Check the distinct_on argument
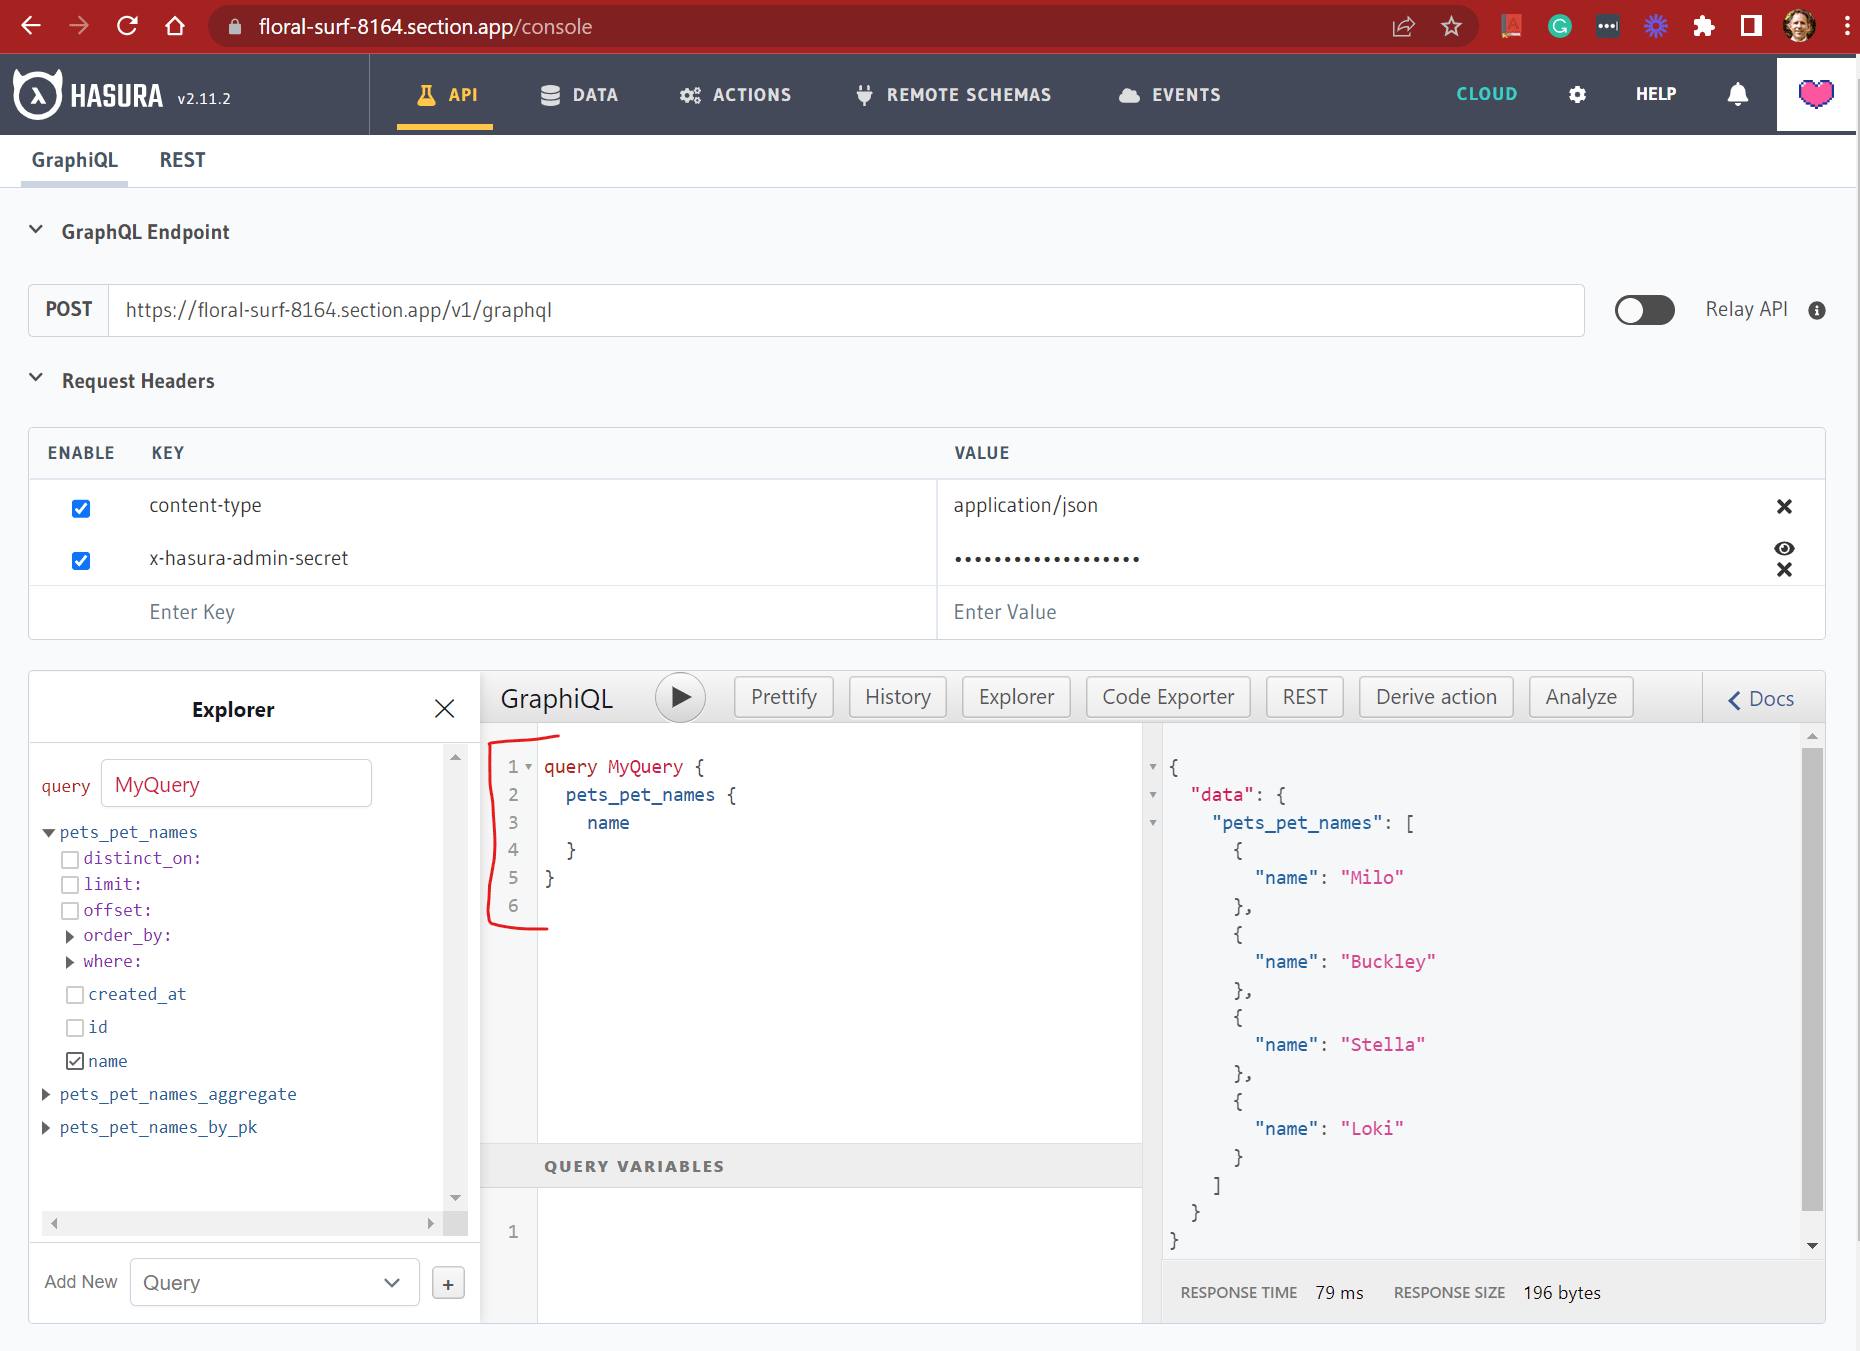This screenshot has width=1860, height=1351. tap(70, 859)
